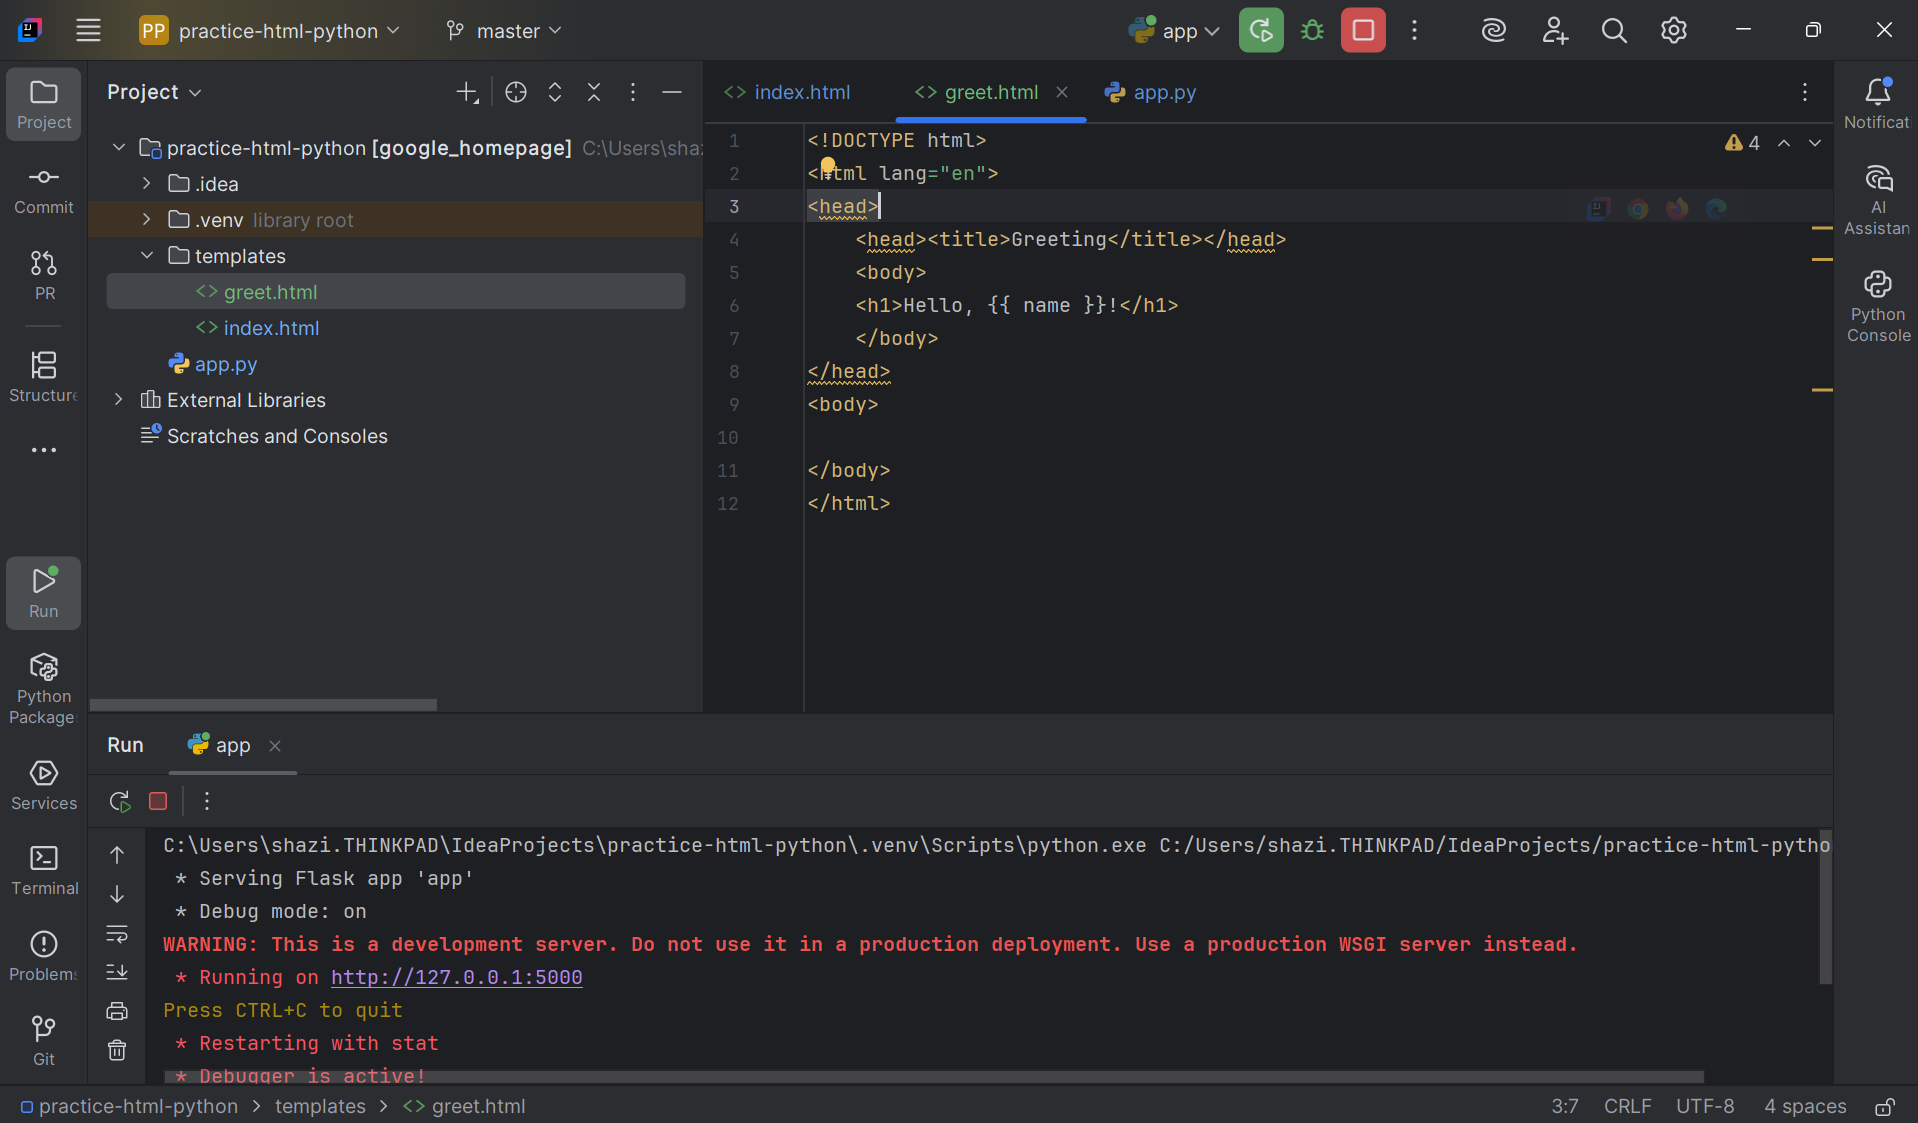The height and width of the screenshot is (1123, 1918).
Task: Open Python Packages tool window
Action: point(44,688)
